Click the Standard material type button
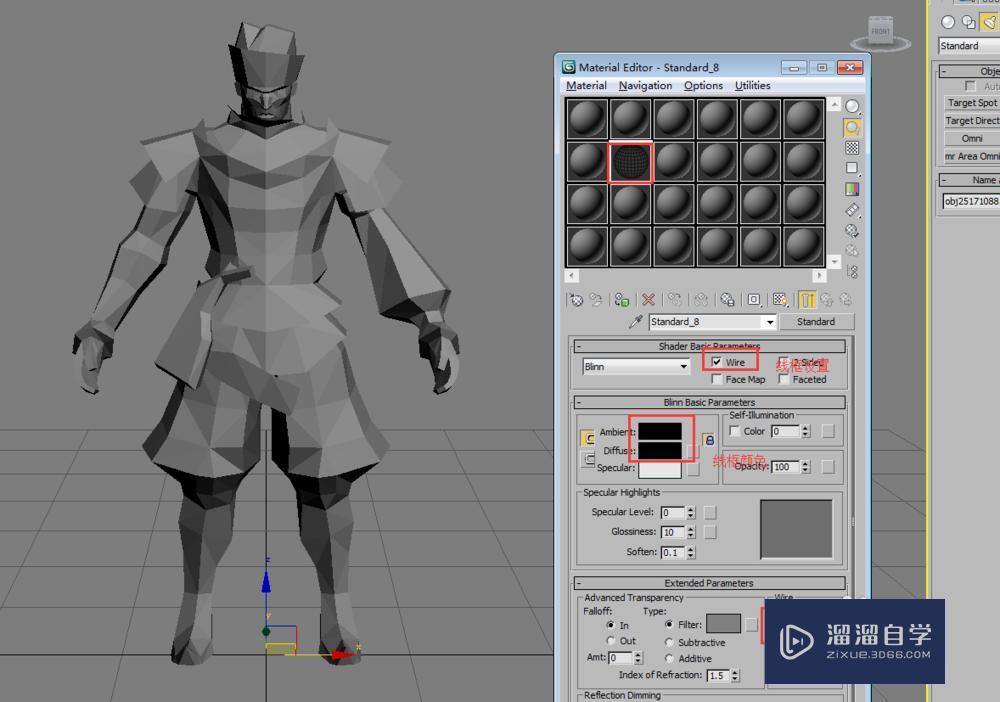 point(816,322)
